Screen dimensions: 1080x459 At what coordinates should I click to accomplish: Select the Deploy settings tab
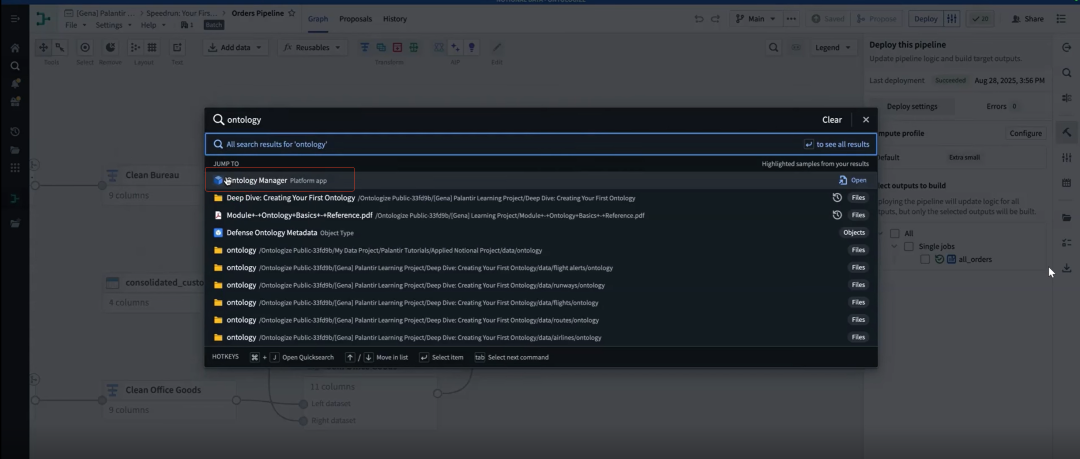pos(912,107)
